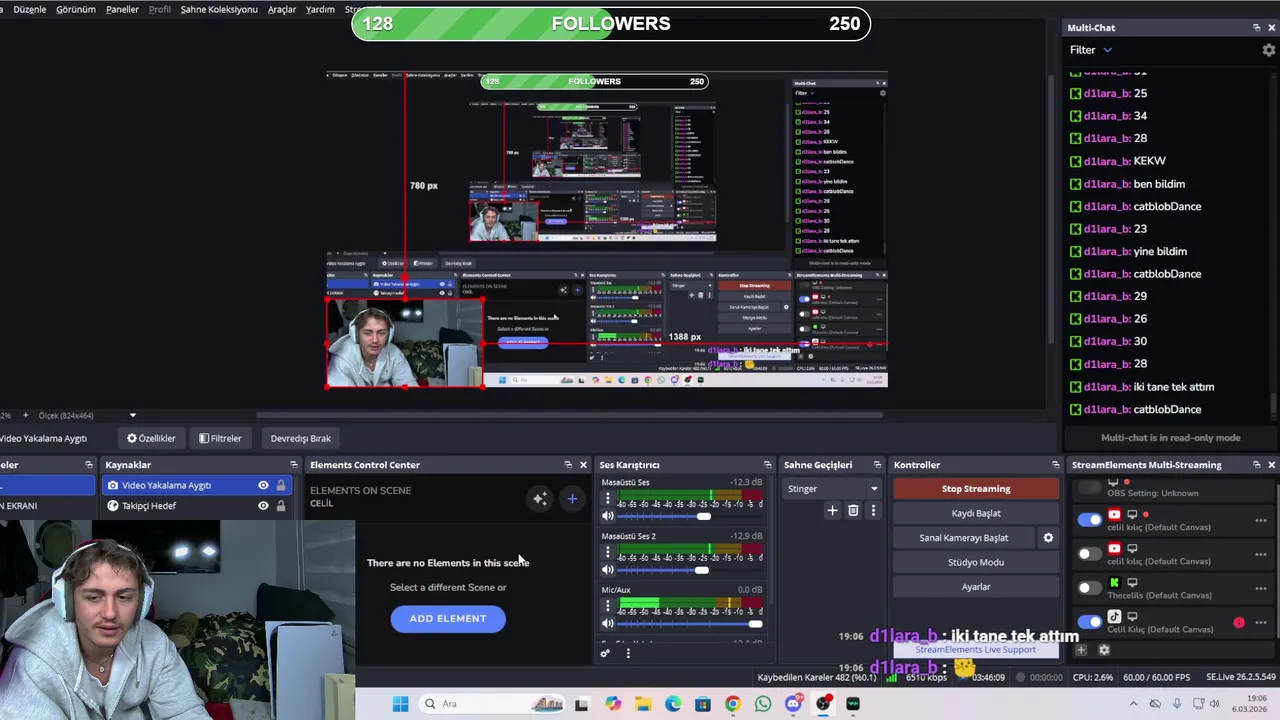
Task: Open the scene transition properties menu
Action: pyautogui.click(x=873, y=511)
